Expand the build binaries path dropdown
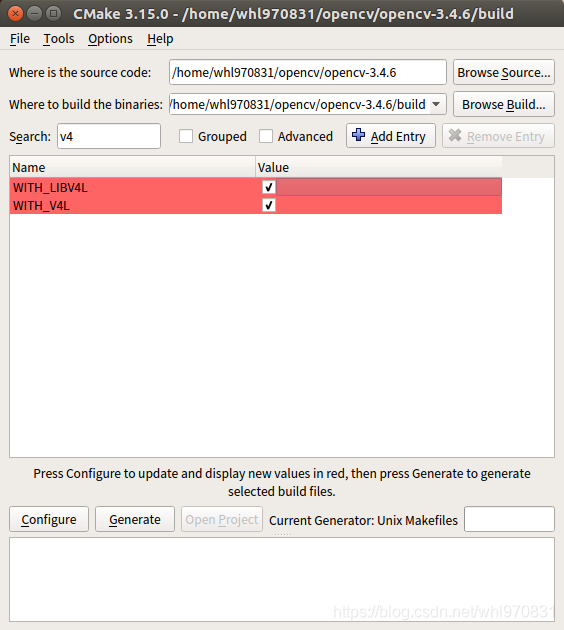This screenshot has height=630, width=564. click(x=436, y=104)
